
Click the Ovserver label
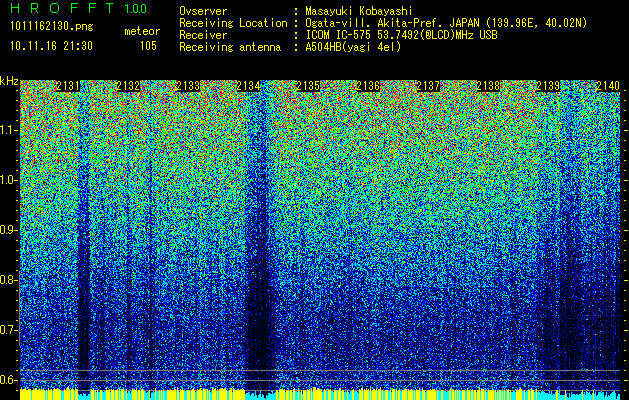(203, 11)
